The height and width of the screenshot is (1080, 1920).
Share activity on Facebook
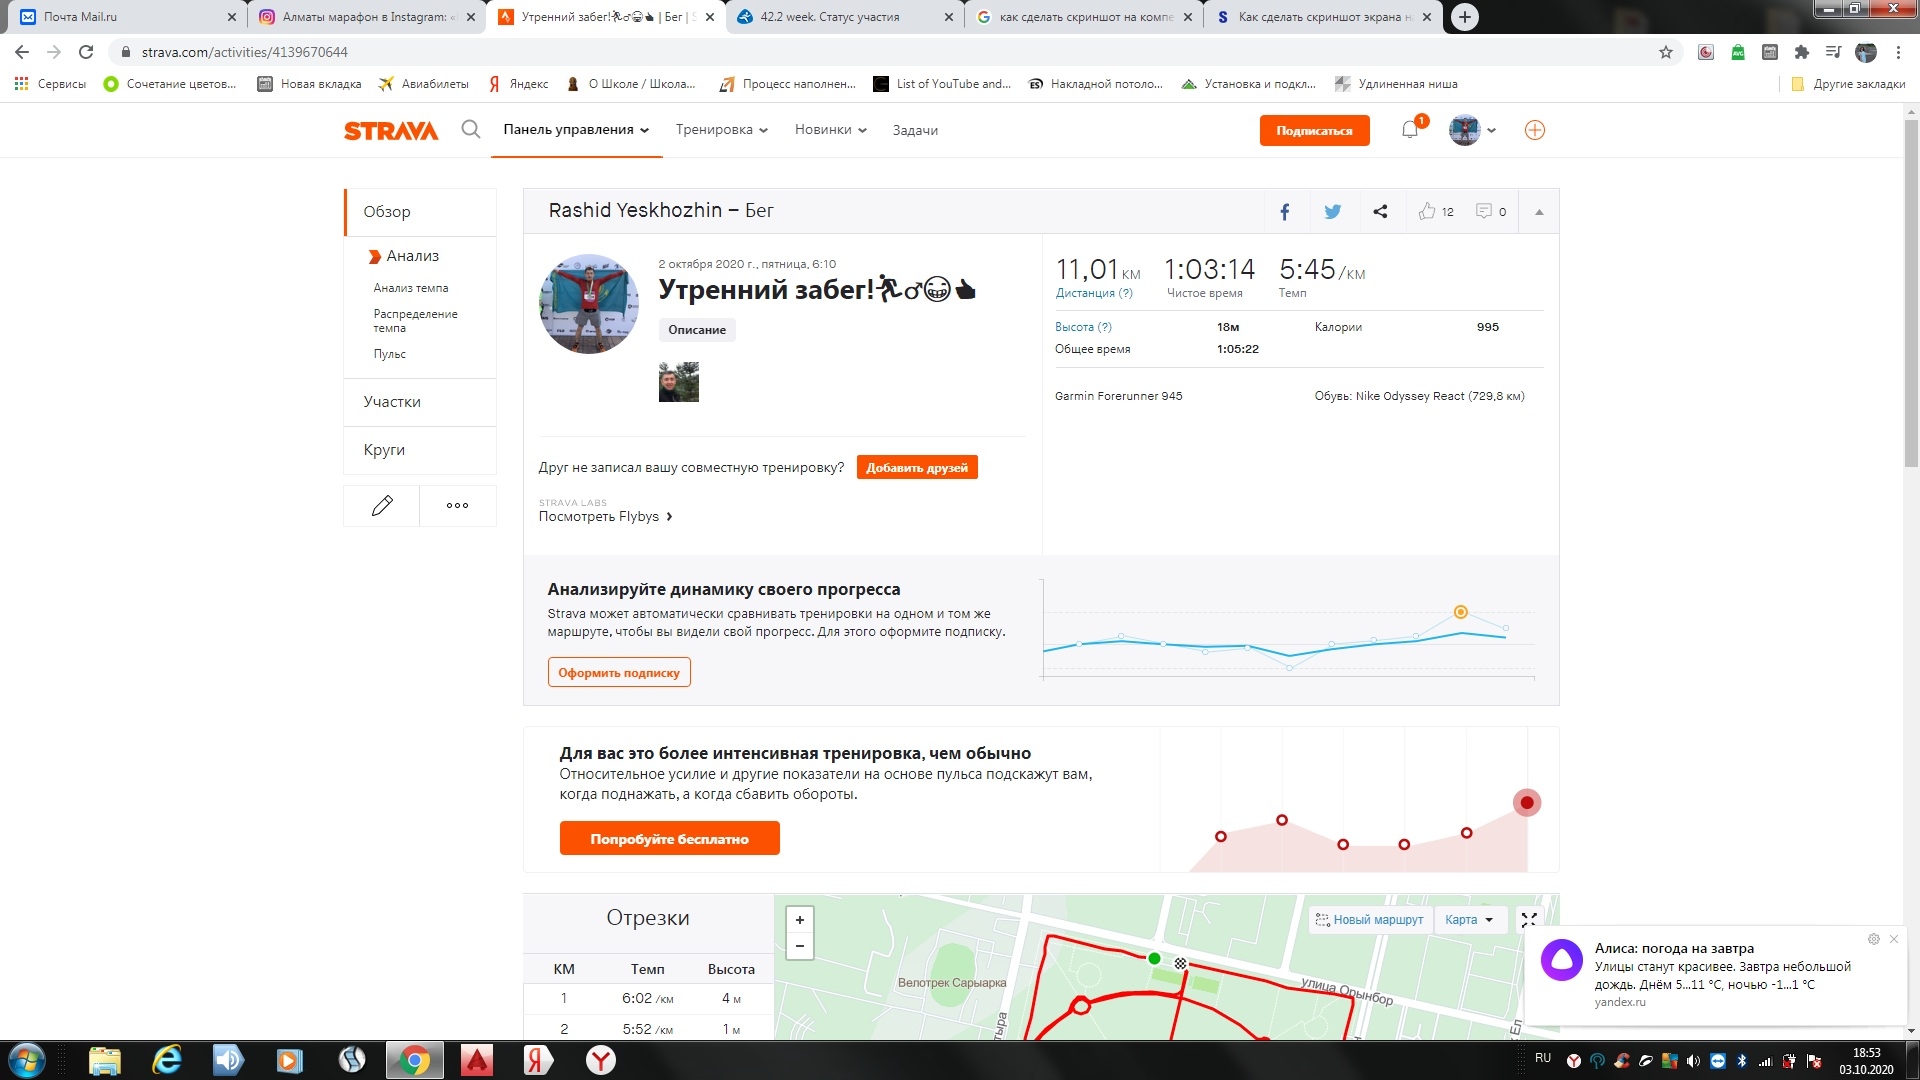1285,211
